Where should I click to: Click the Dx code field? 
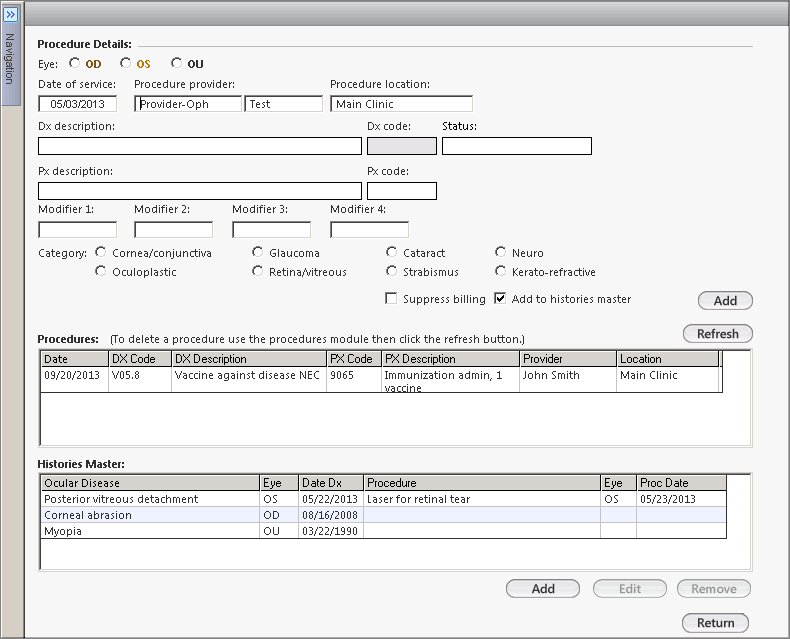pyautogui.click(x=402, y=146)
